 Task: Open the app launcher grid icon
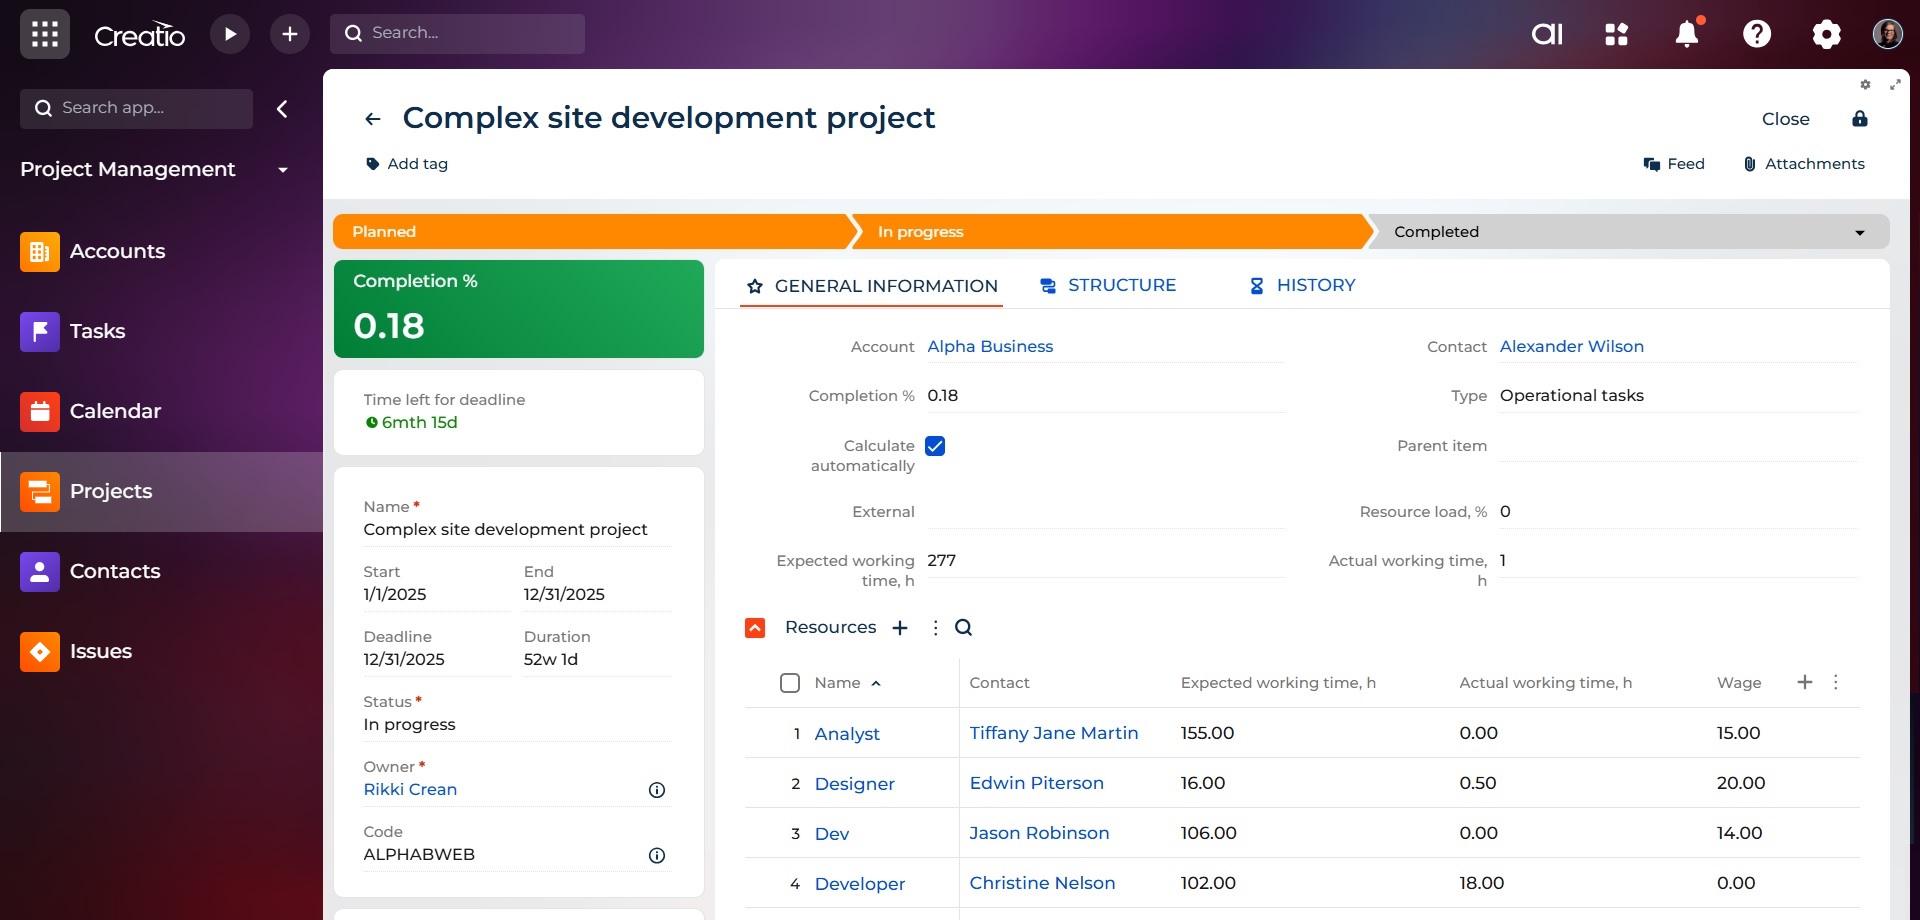pos(44,34)
